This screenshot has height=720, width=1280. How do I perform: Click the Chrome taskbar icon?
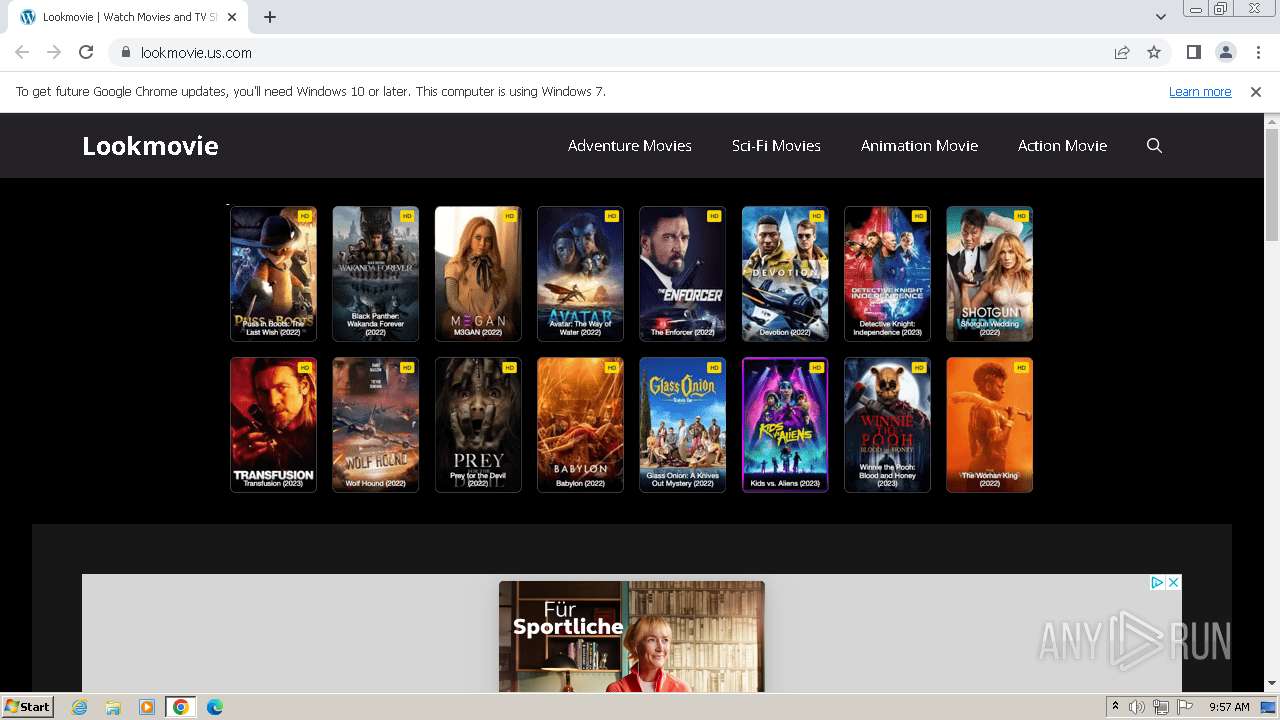(180, 707)
